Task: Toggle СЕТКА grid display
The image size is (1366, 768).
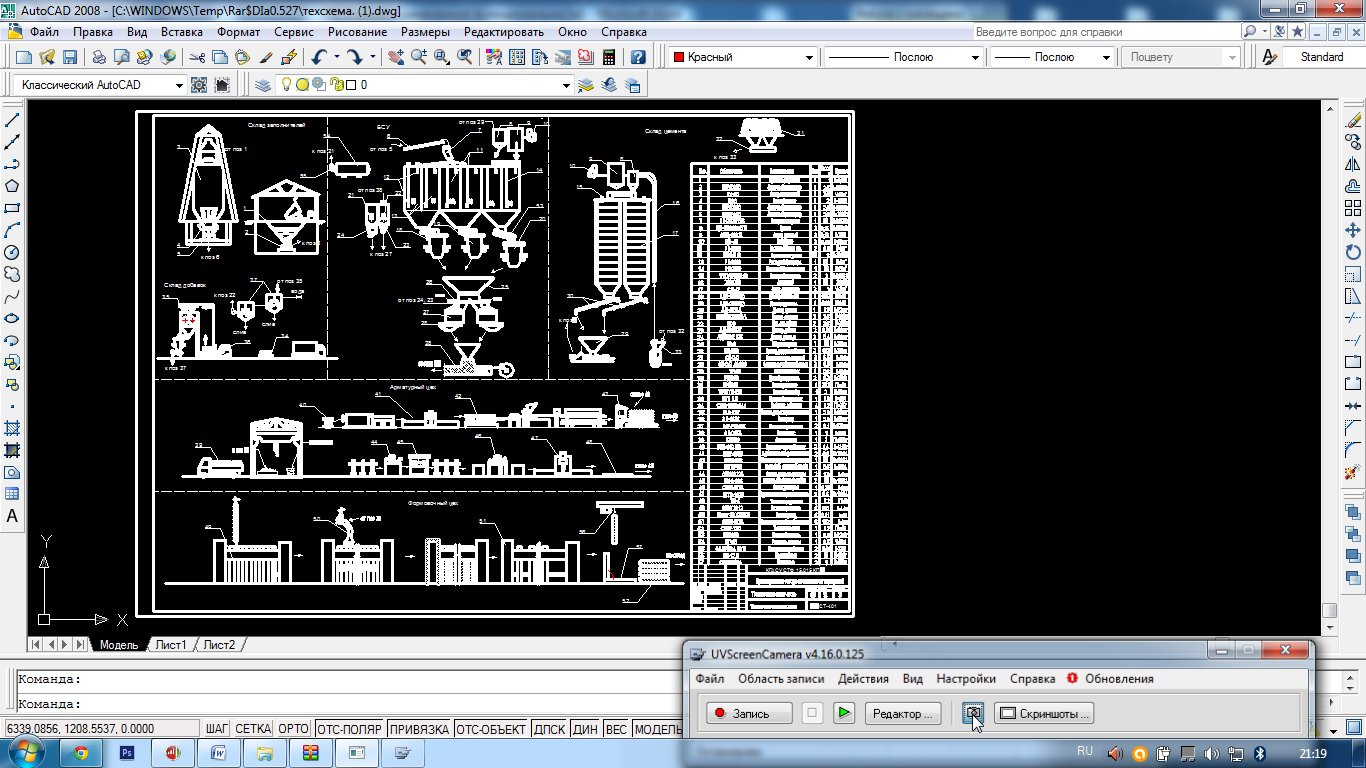Action: pos(253,729)
